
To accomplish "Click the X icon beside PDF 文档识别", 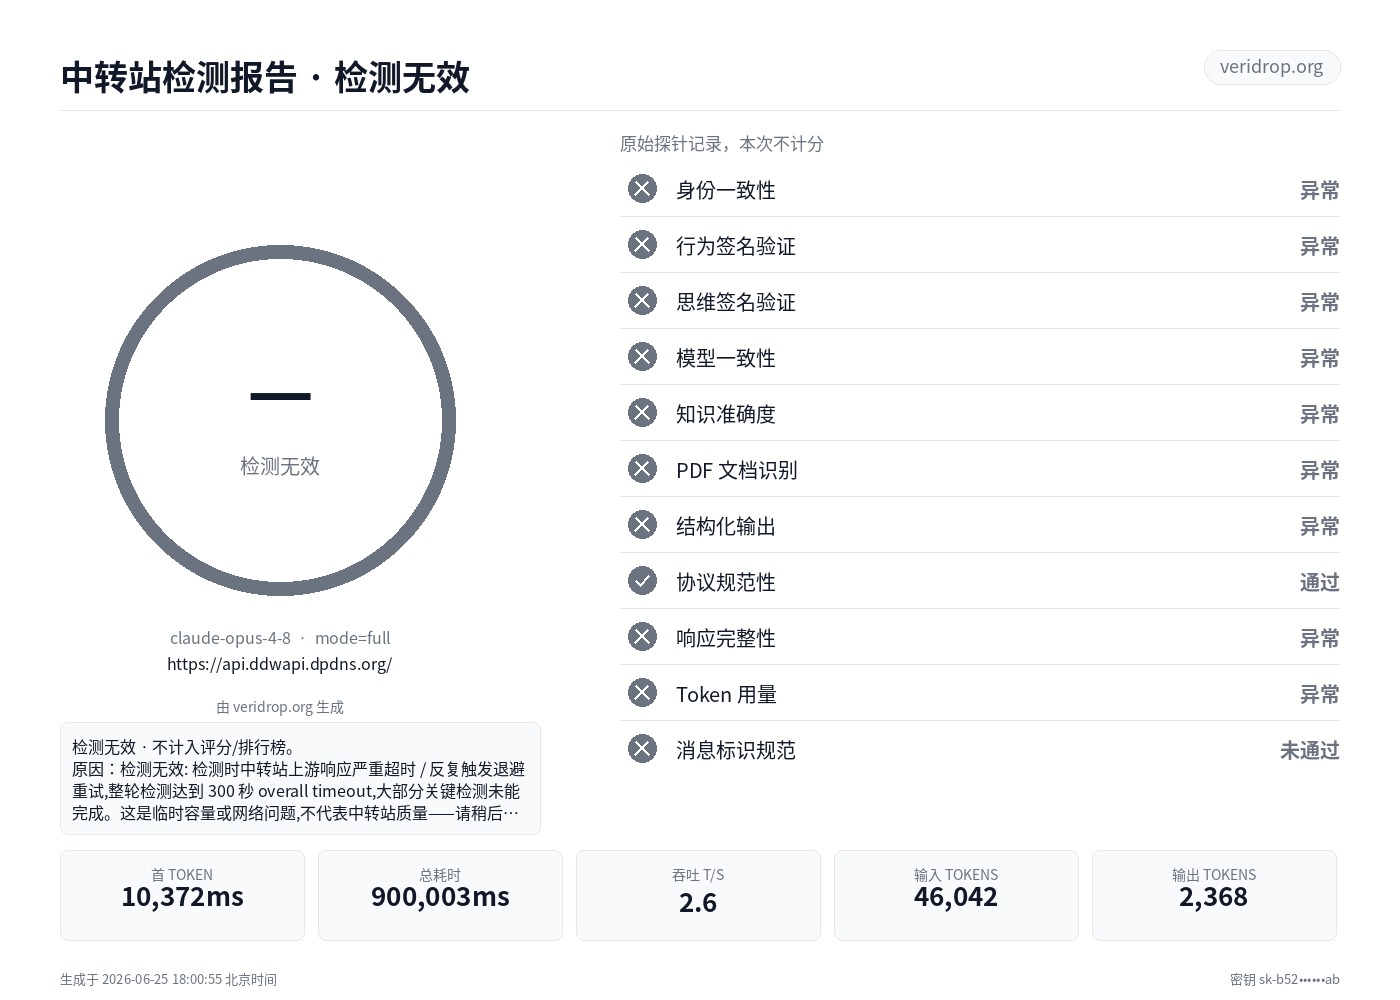I will coord(642,469).
